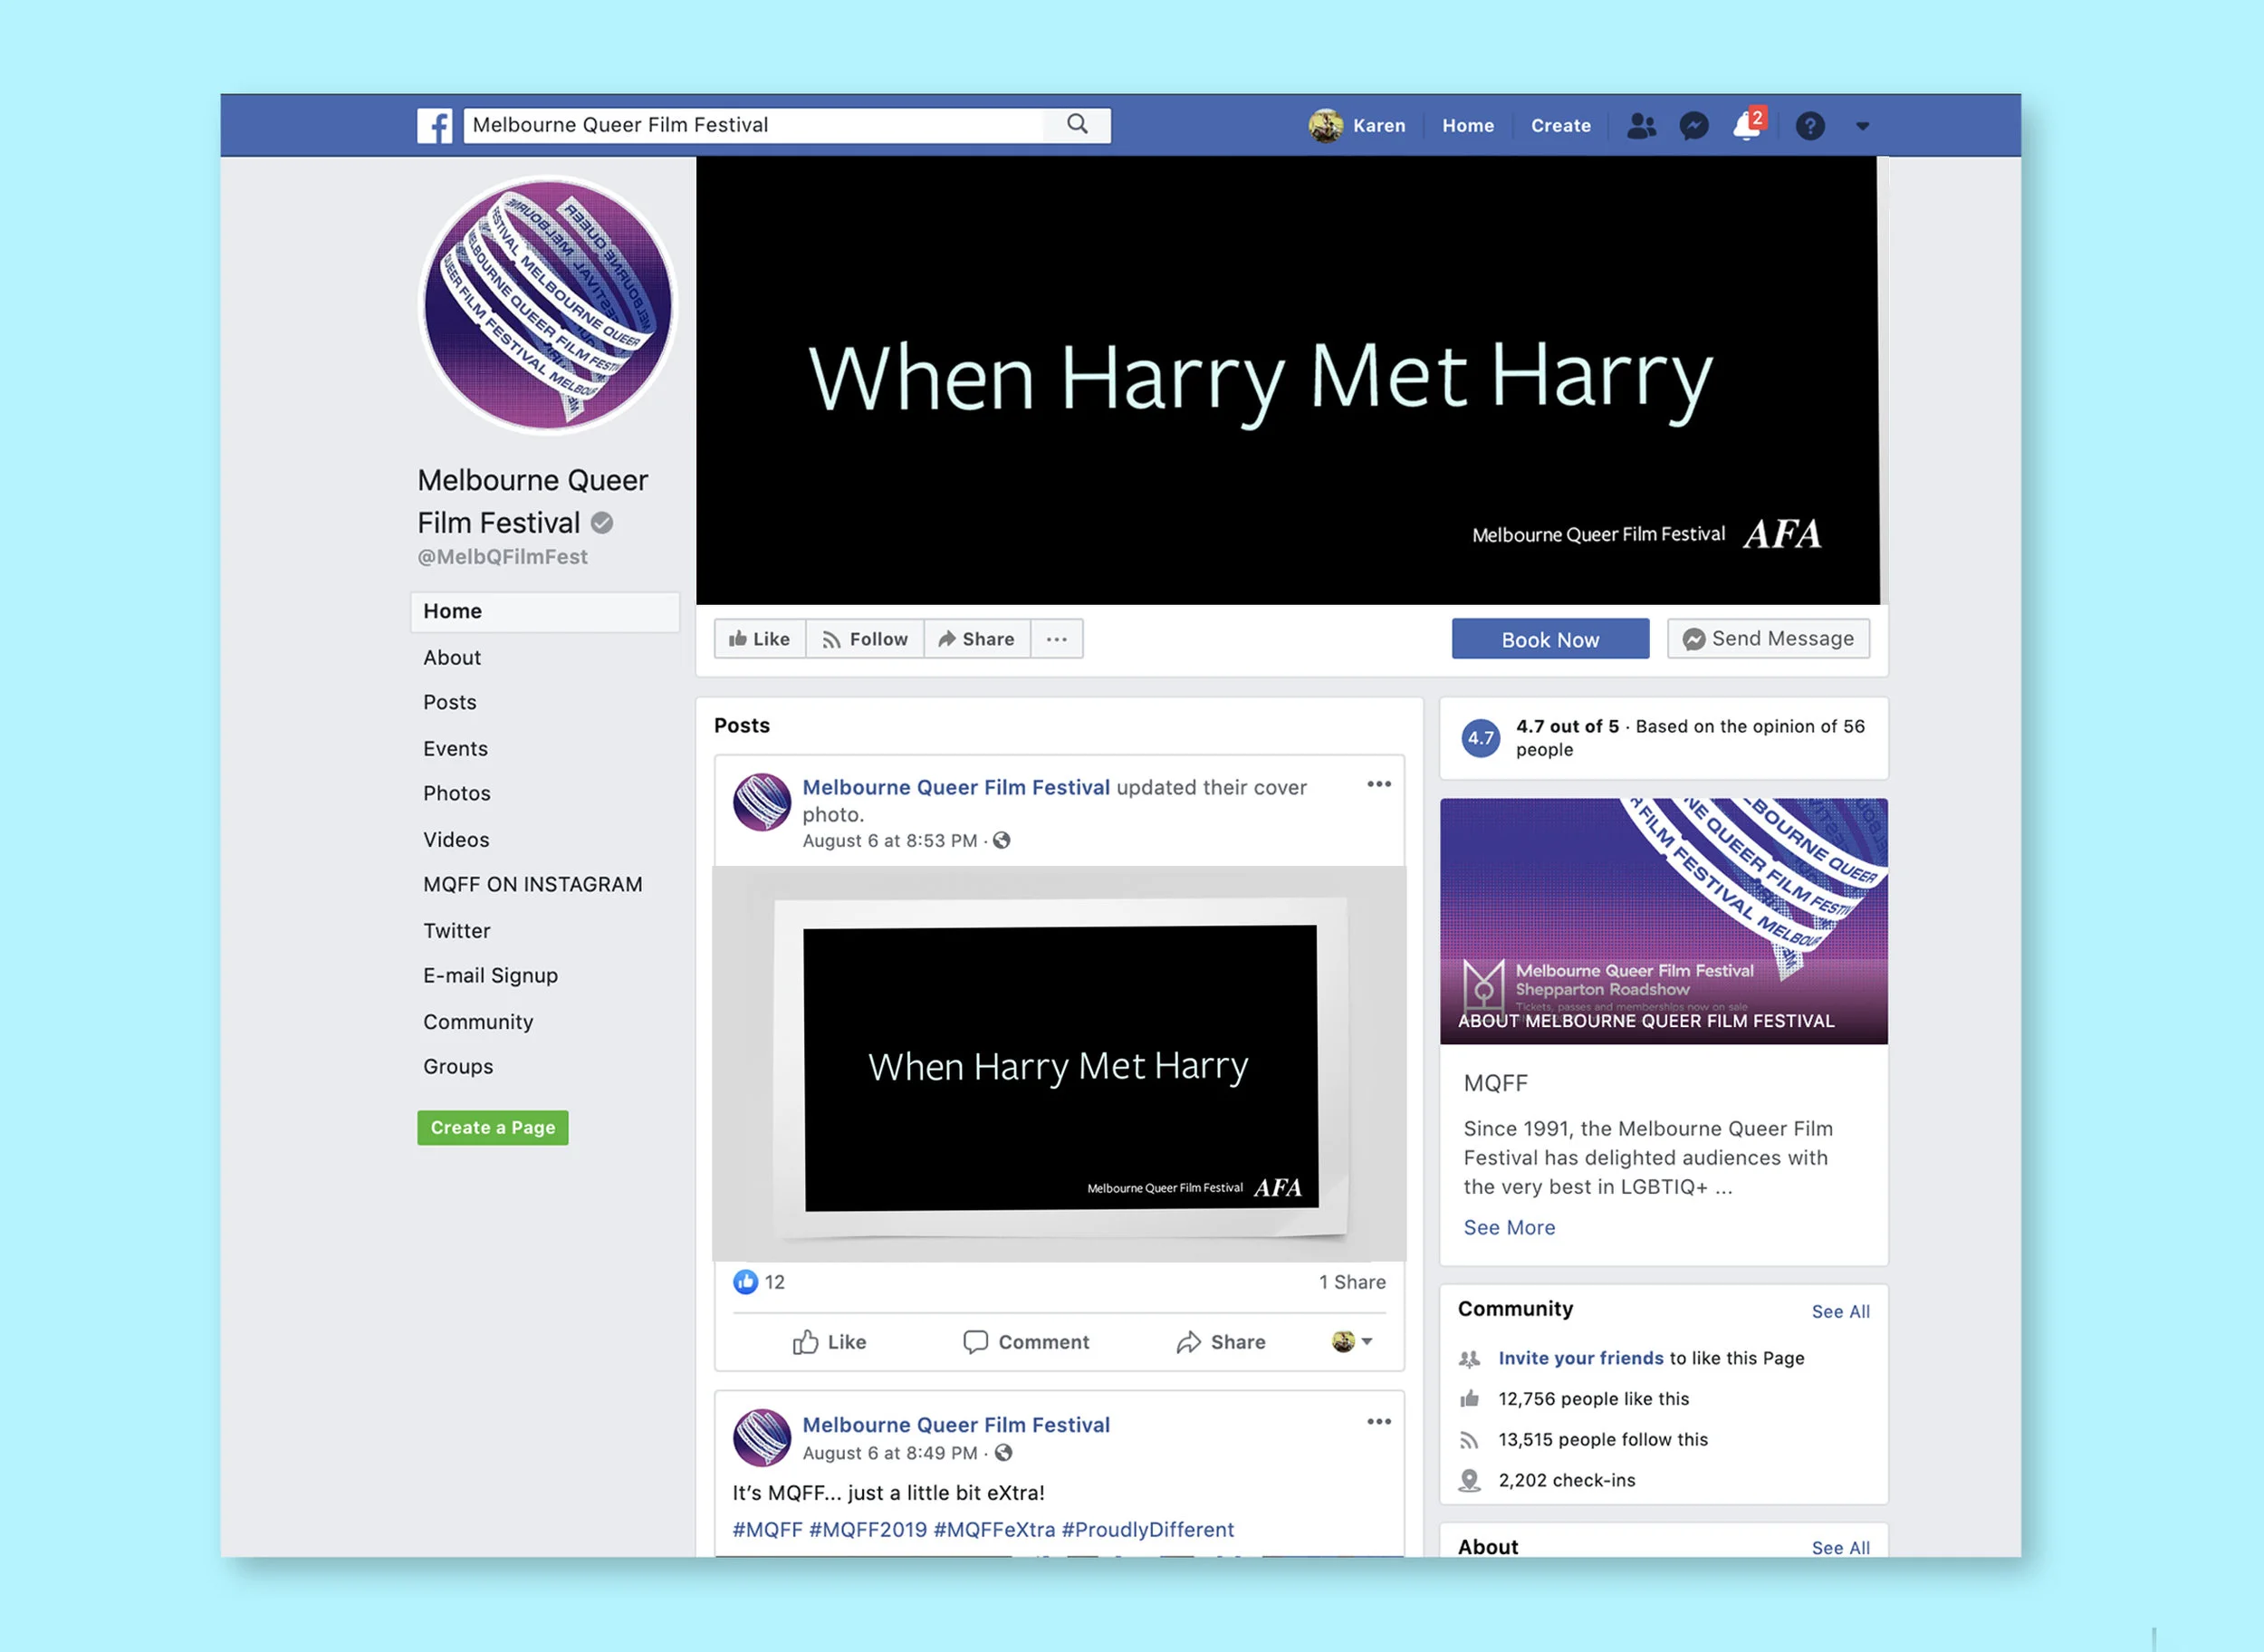Click the help question mark icon
This screenshot has width=2264, height=1652.
(1809, 126)
